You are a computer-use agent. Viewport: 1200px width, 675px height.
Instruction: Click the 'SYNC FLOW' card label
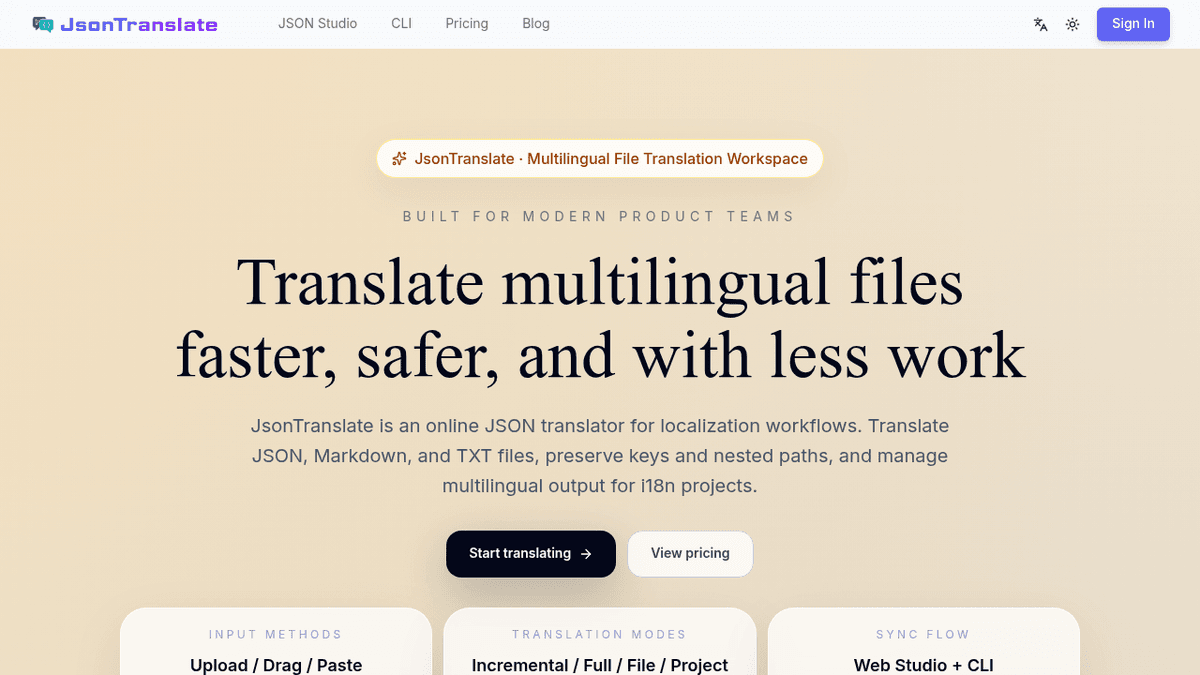coord(924,634)
